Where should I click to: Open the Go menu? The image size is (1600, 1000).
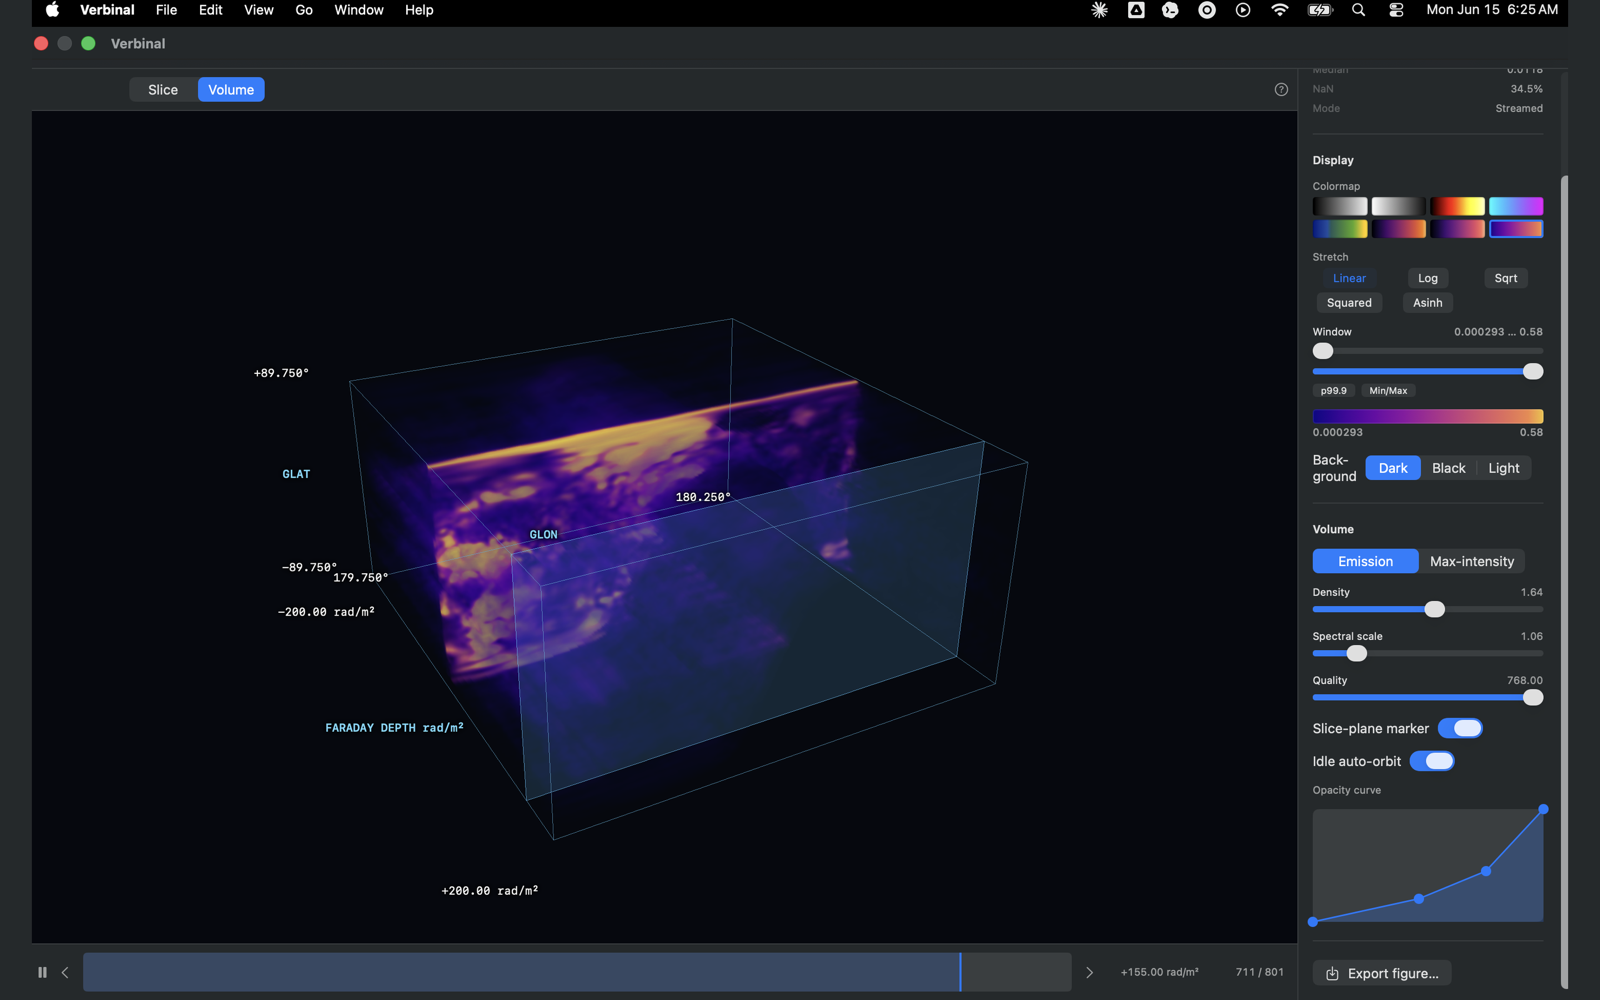tap(304, 10)
